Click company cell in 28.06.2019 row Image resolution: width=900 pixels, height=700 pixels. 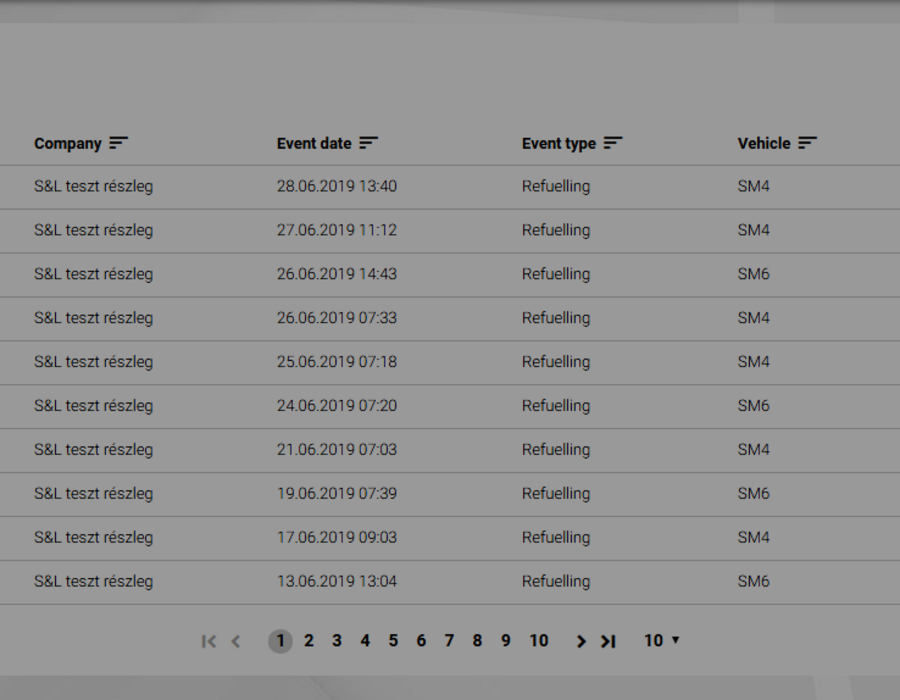(94, 186)
